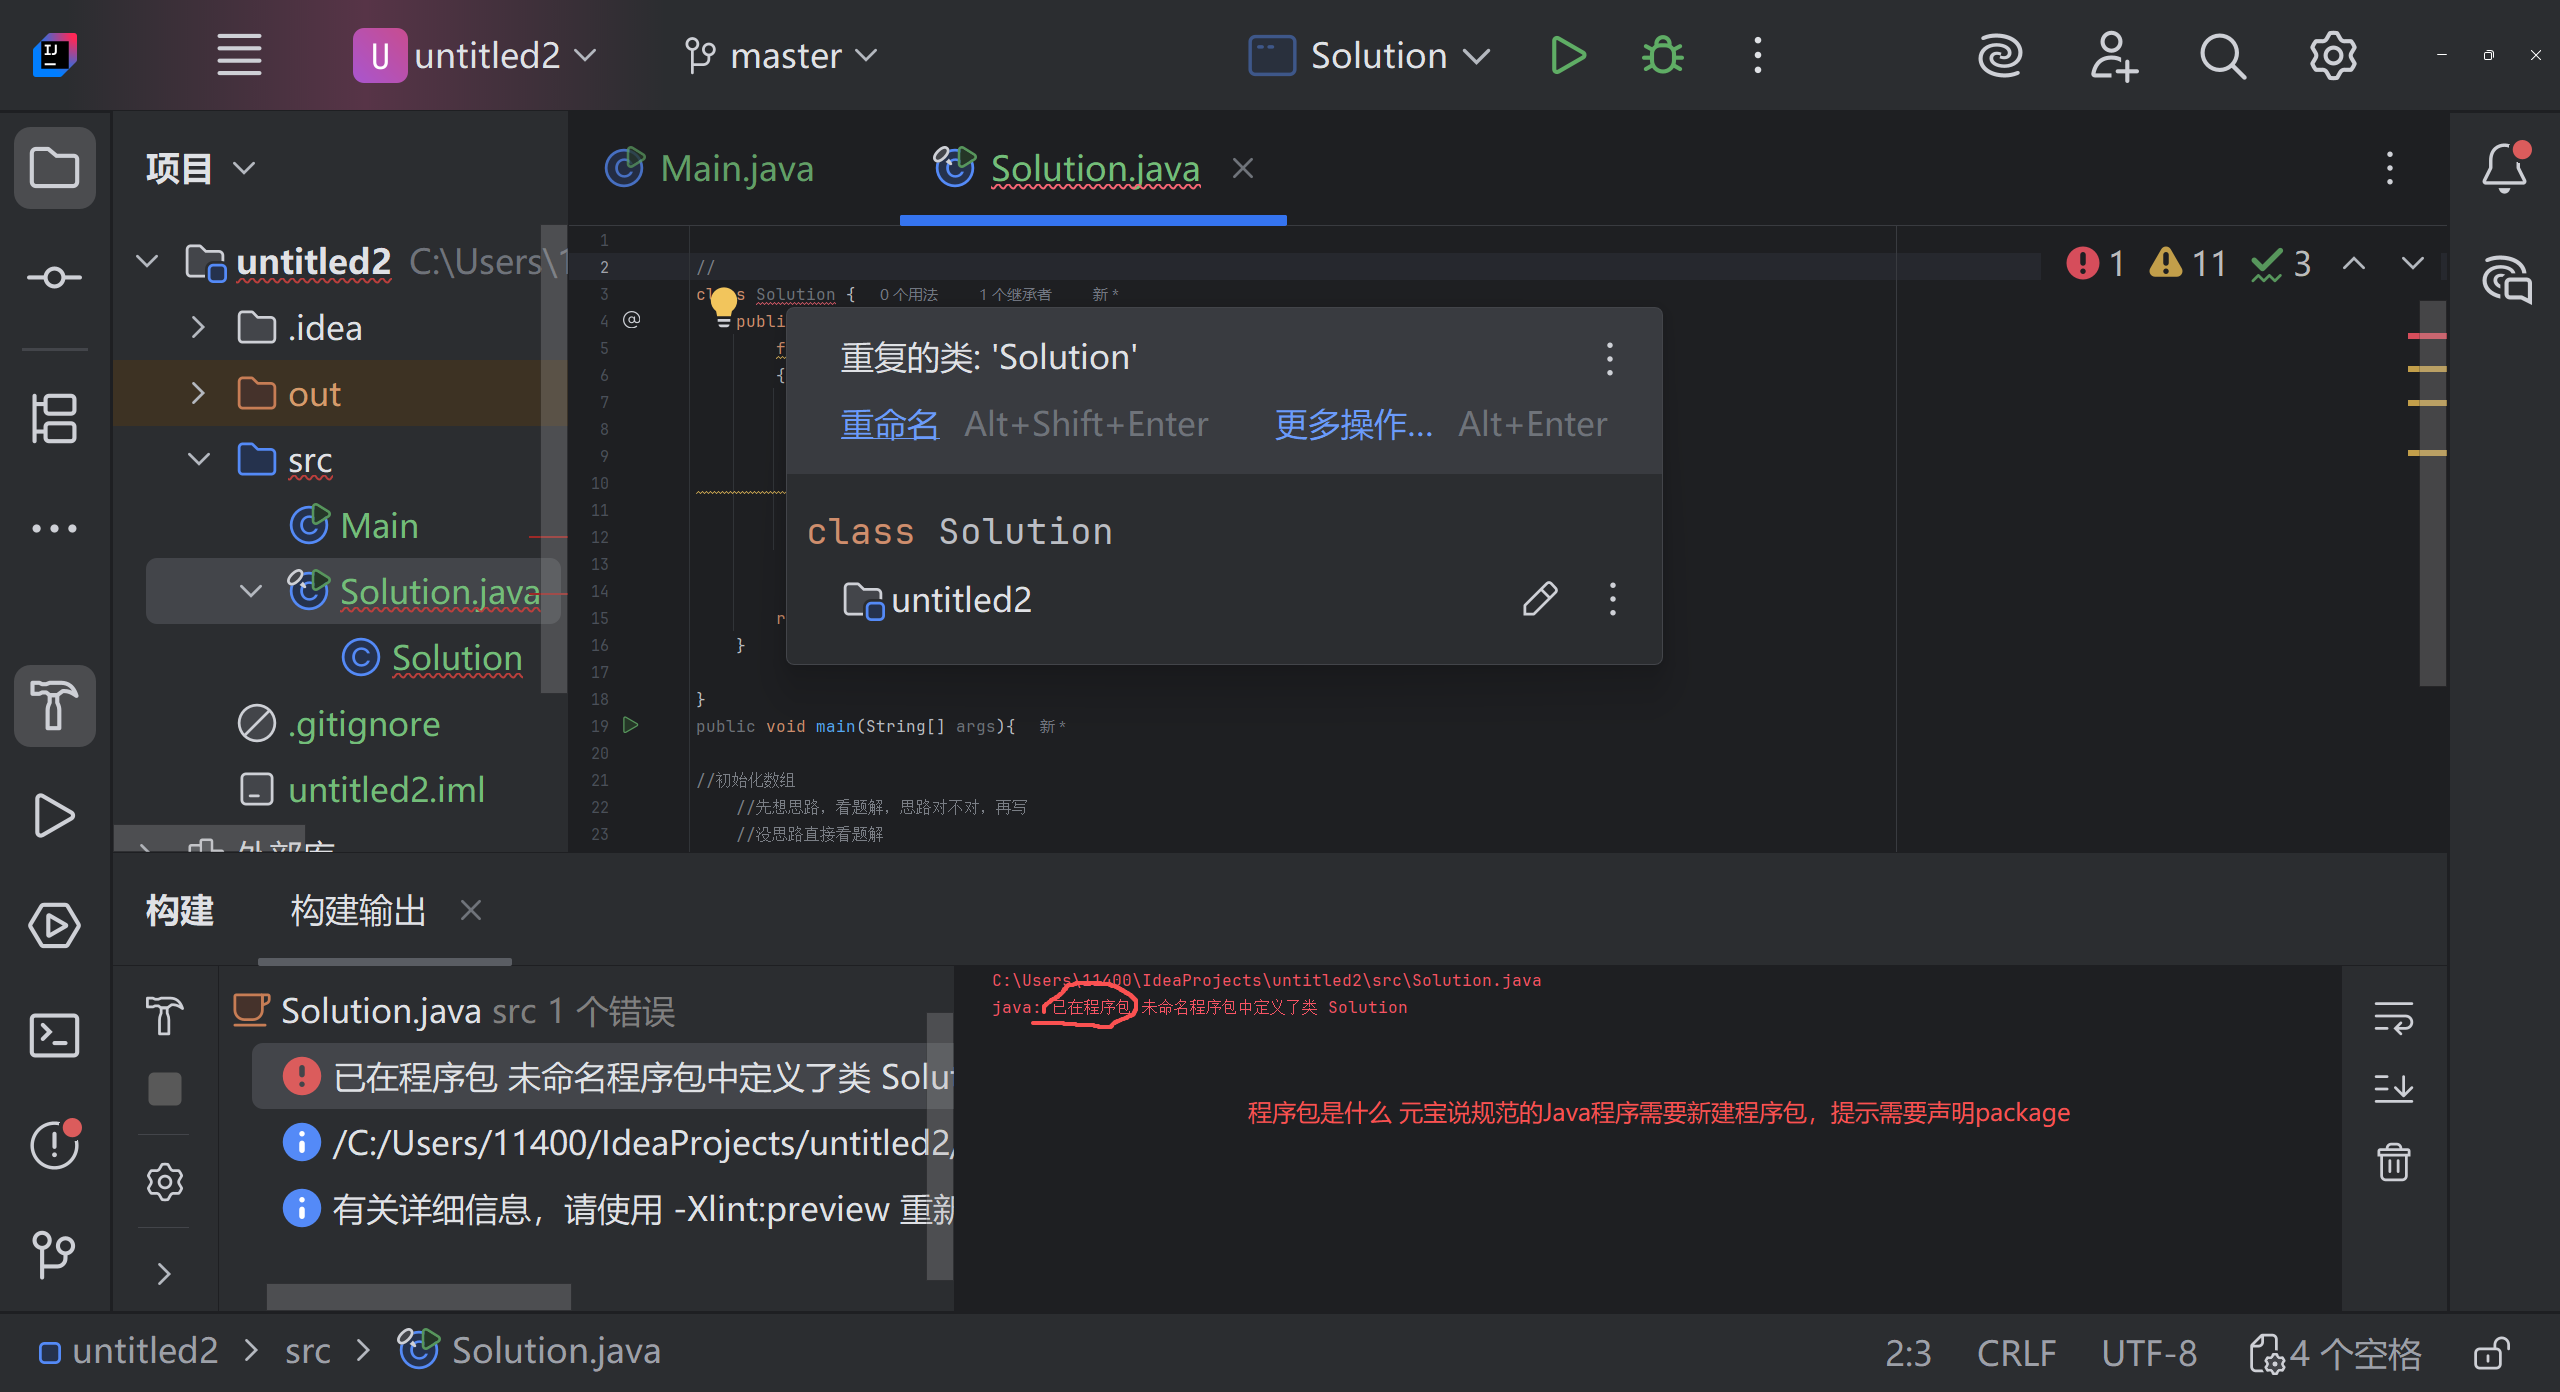Toggle read-only lock in status bar

pos(2491,1354)
